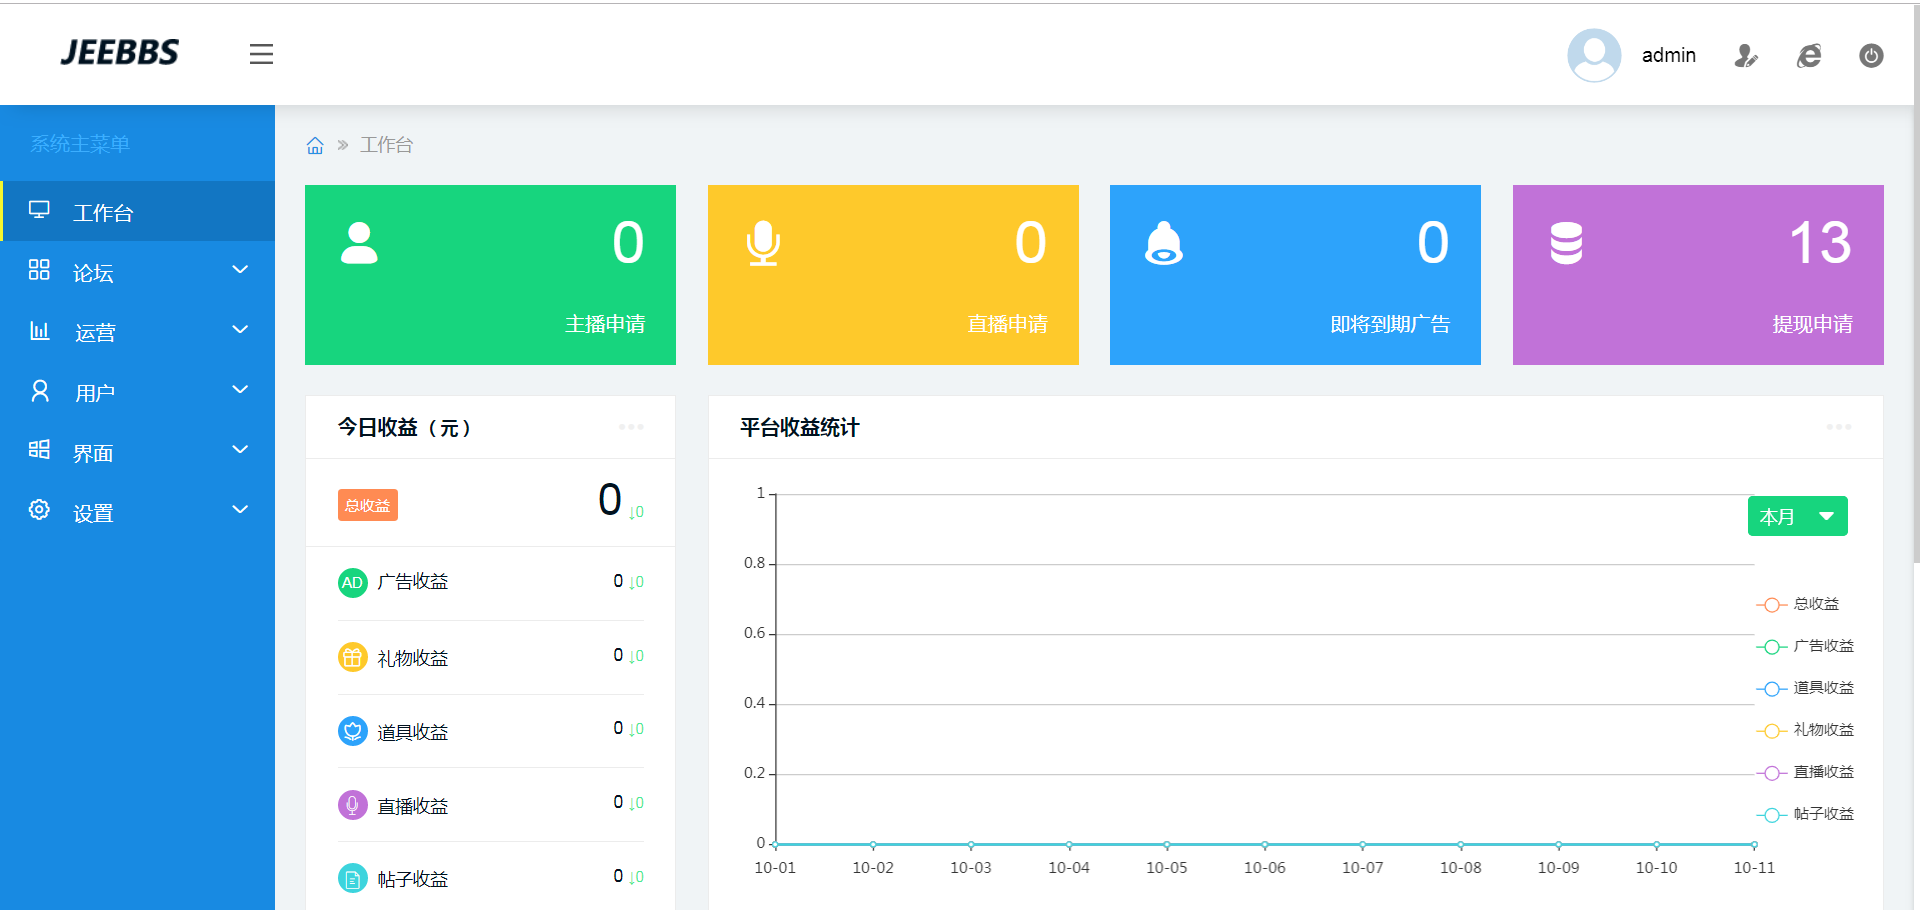Open the user profile edit icon
The width and height of the screenshot is (1920, 910).
pyautogui.click(x=1746, y=56)
